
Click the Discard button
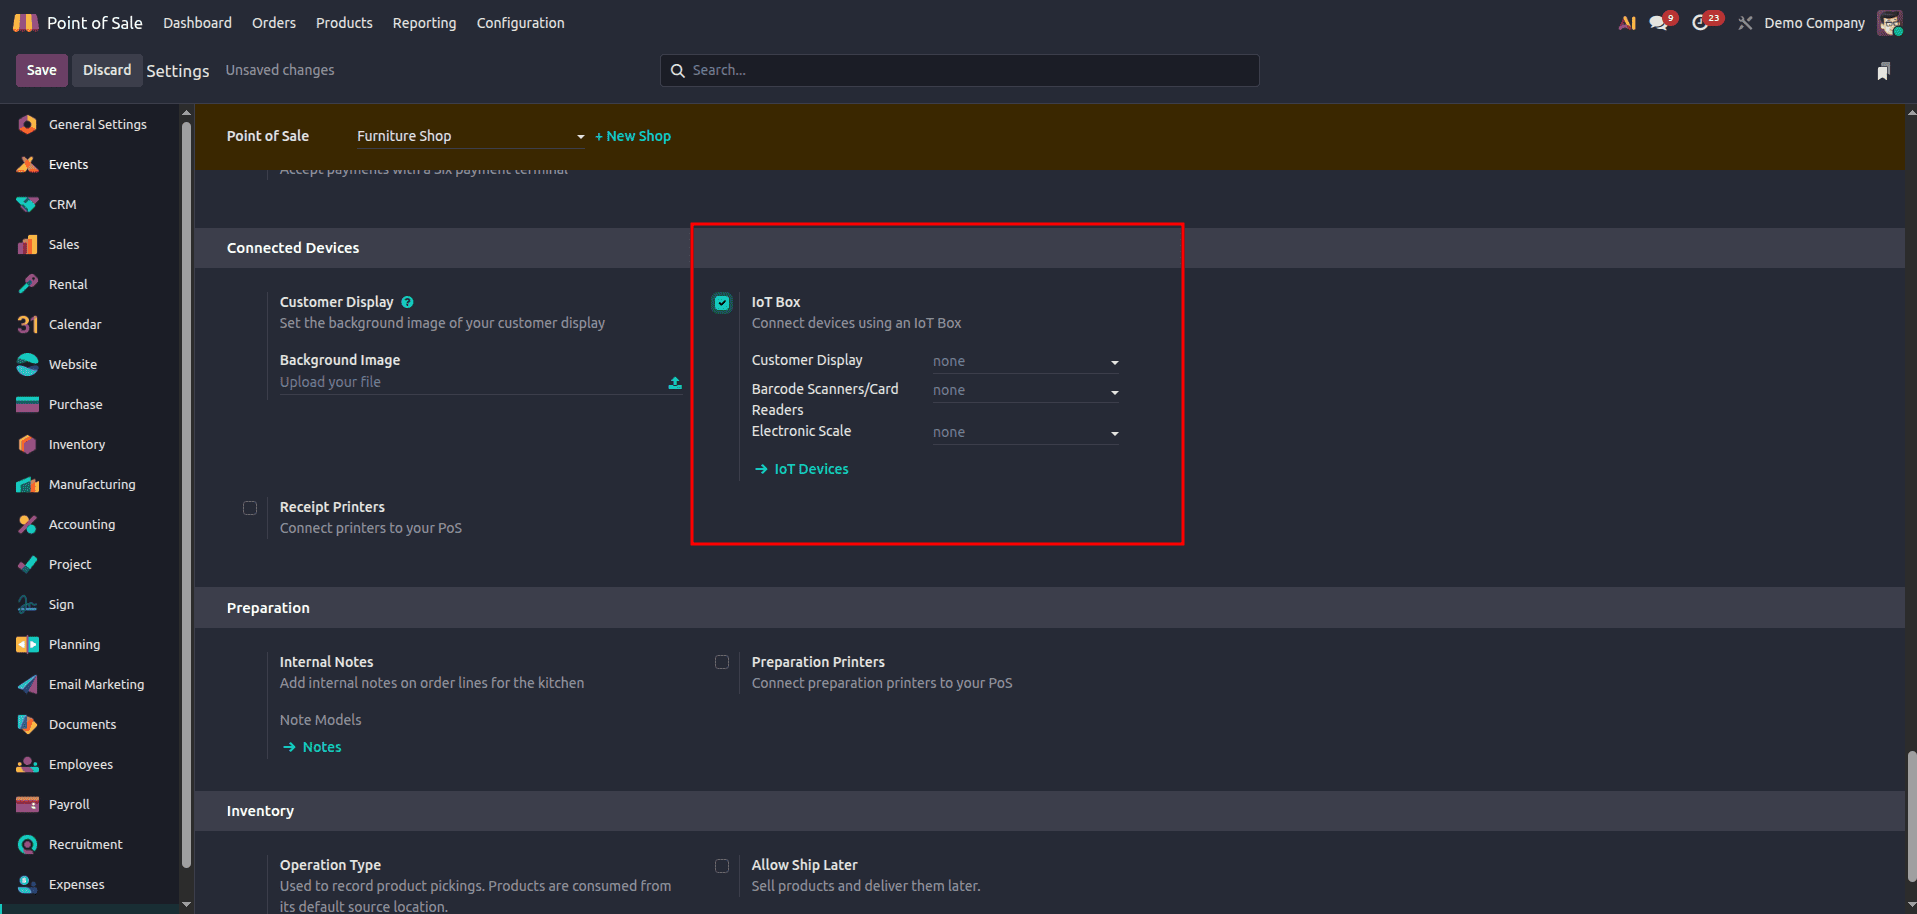tap(107, 70)
